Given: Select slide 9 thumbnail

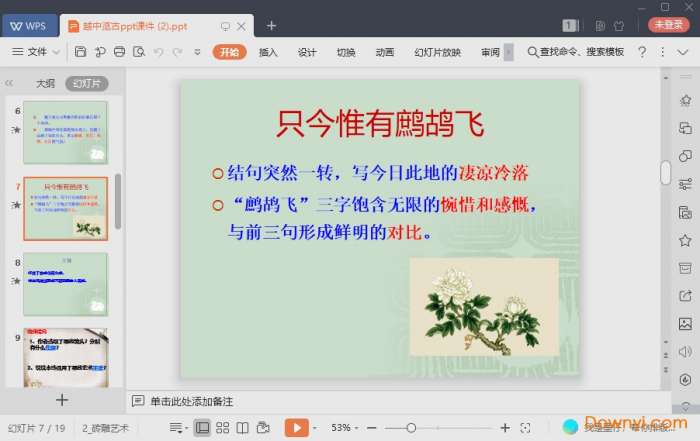Looking at the screenshot, I should [66, 358].
